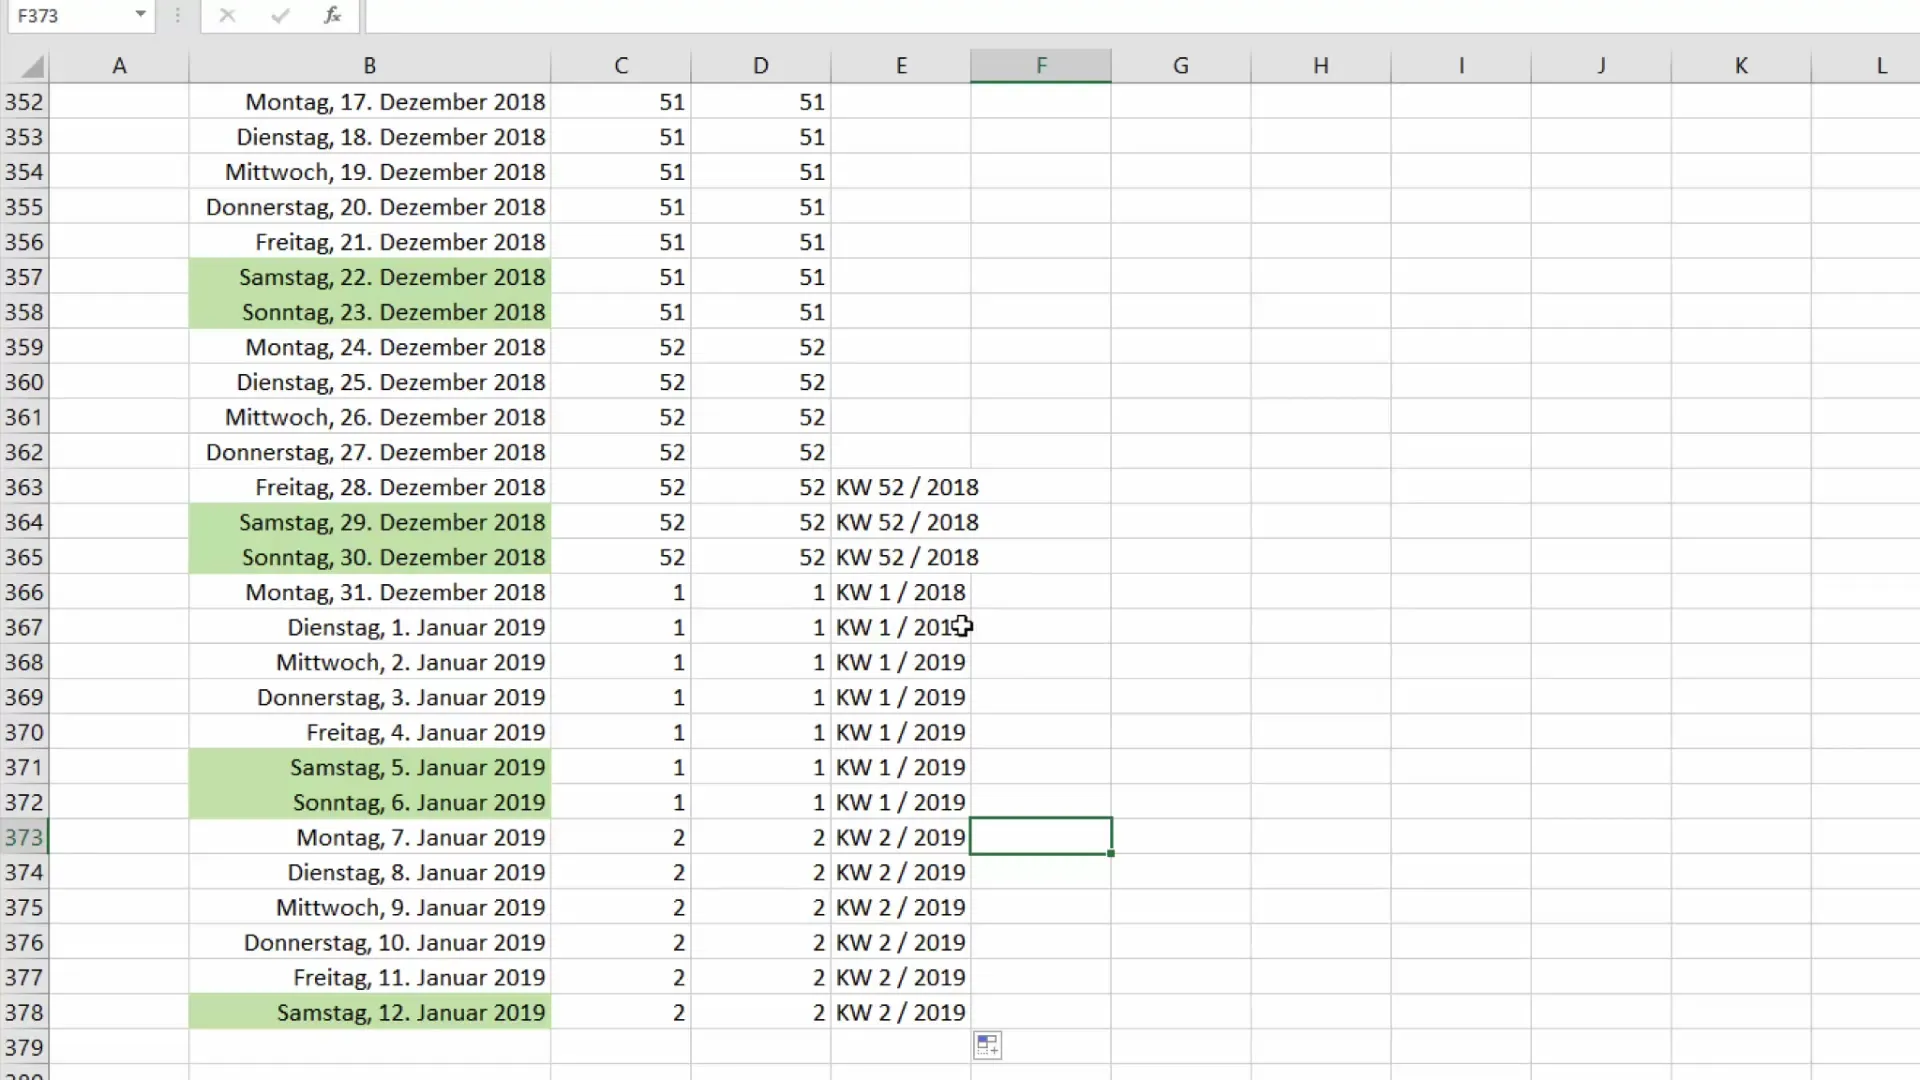Click column D value 52 in row 359

(761, 347)
